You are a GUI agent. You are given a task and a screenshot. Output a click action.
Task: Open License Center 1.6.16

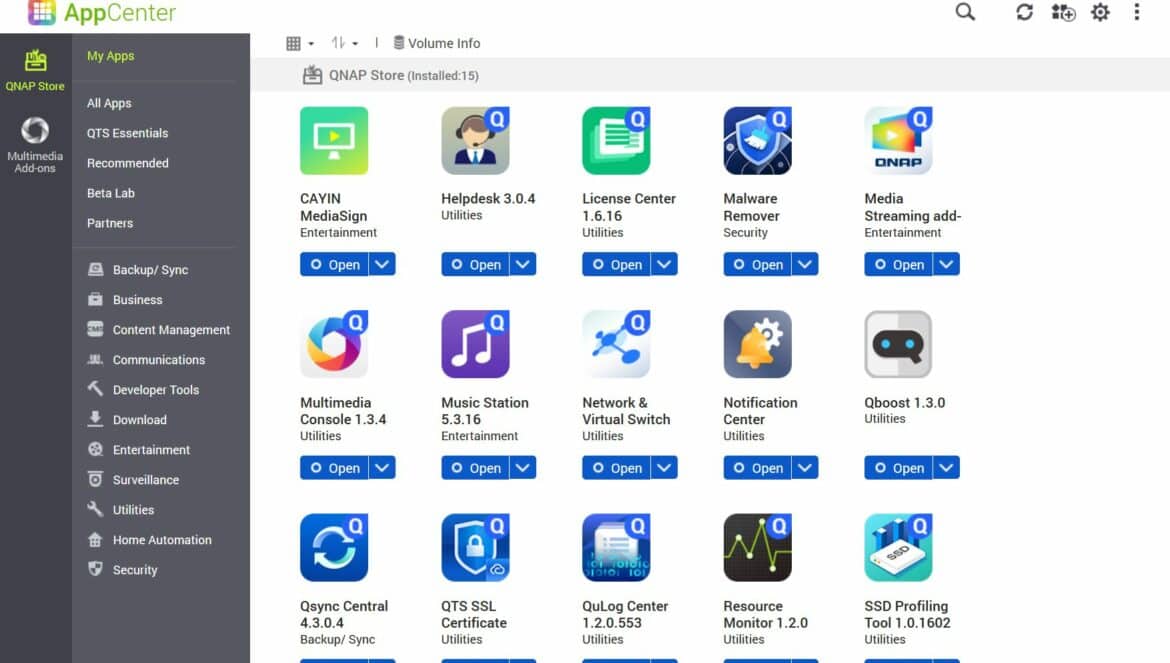tap(616, 264)
